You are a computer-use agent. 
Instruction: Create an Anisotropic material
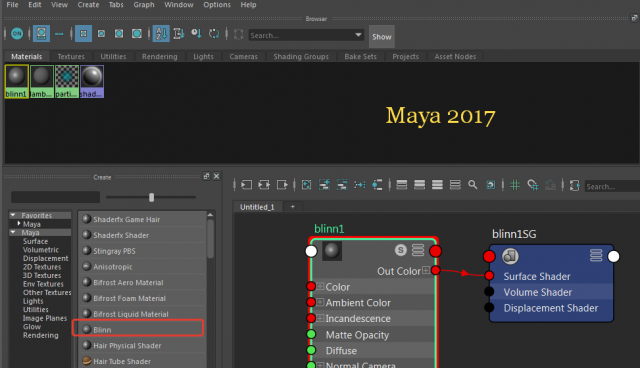click(142, 267)
